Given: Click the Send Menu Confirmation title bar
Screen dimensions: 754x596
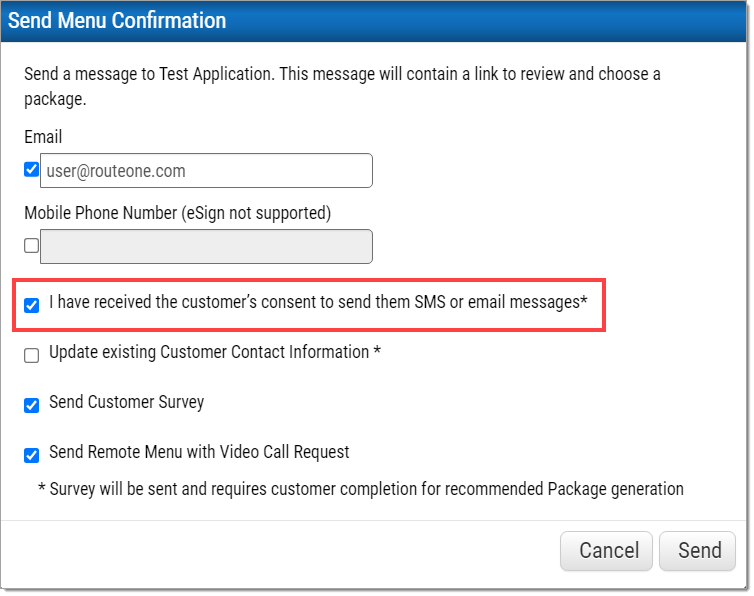Looking at the screenshot, I should (373, 21).
